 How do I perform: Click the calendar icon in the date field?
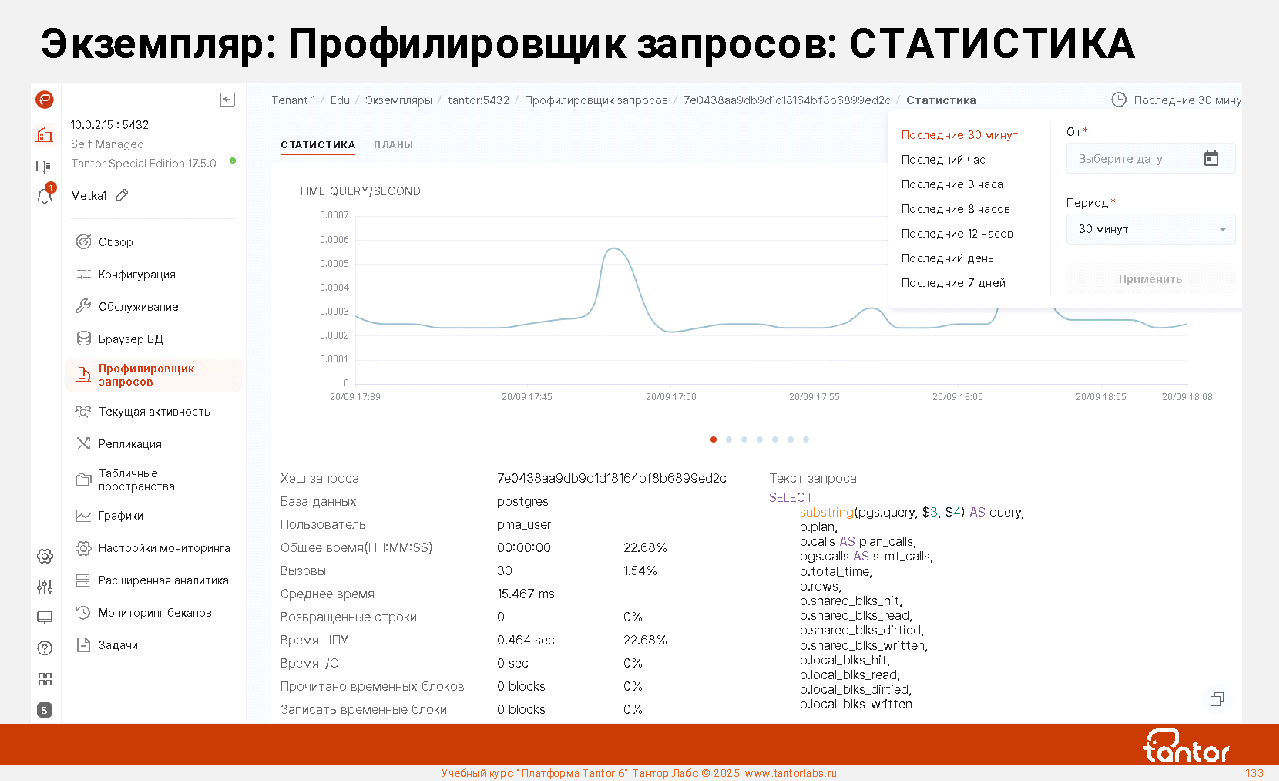tap(1211, 158)
